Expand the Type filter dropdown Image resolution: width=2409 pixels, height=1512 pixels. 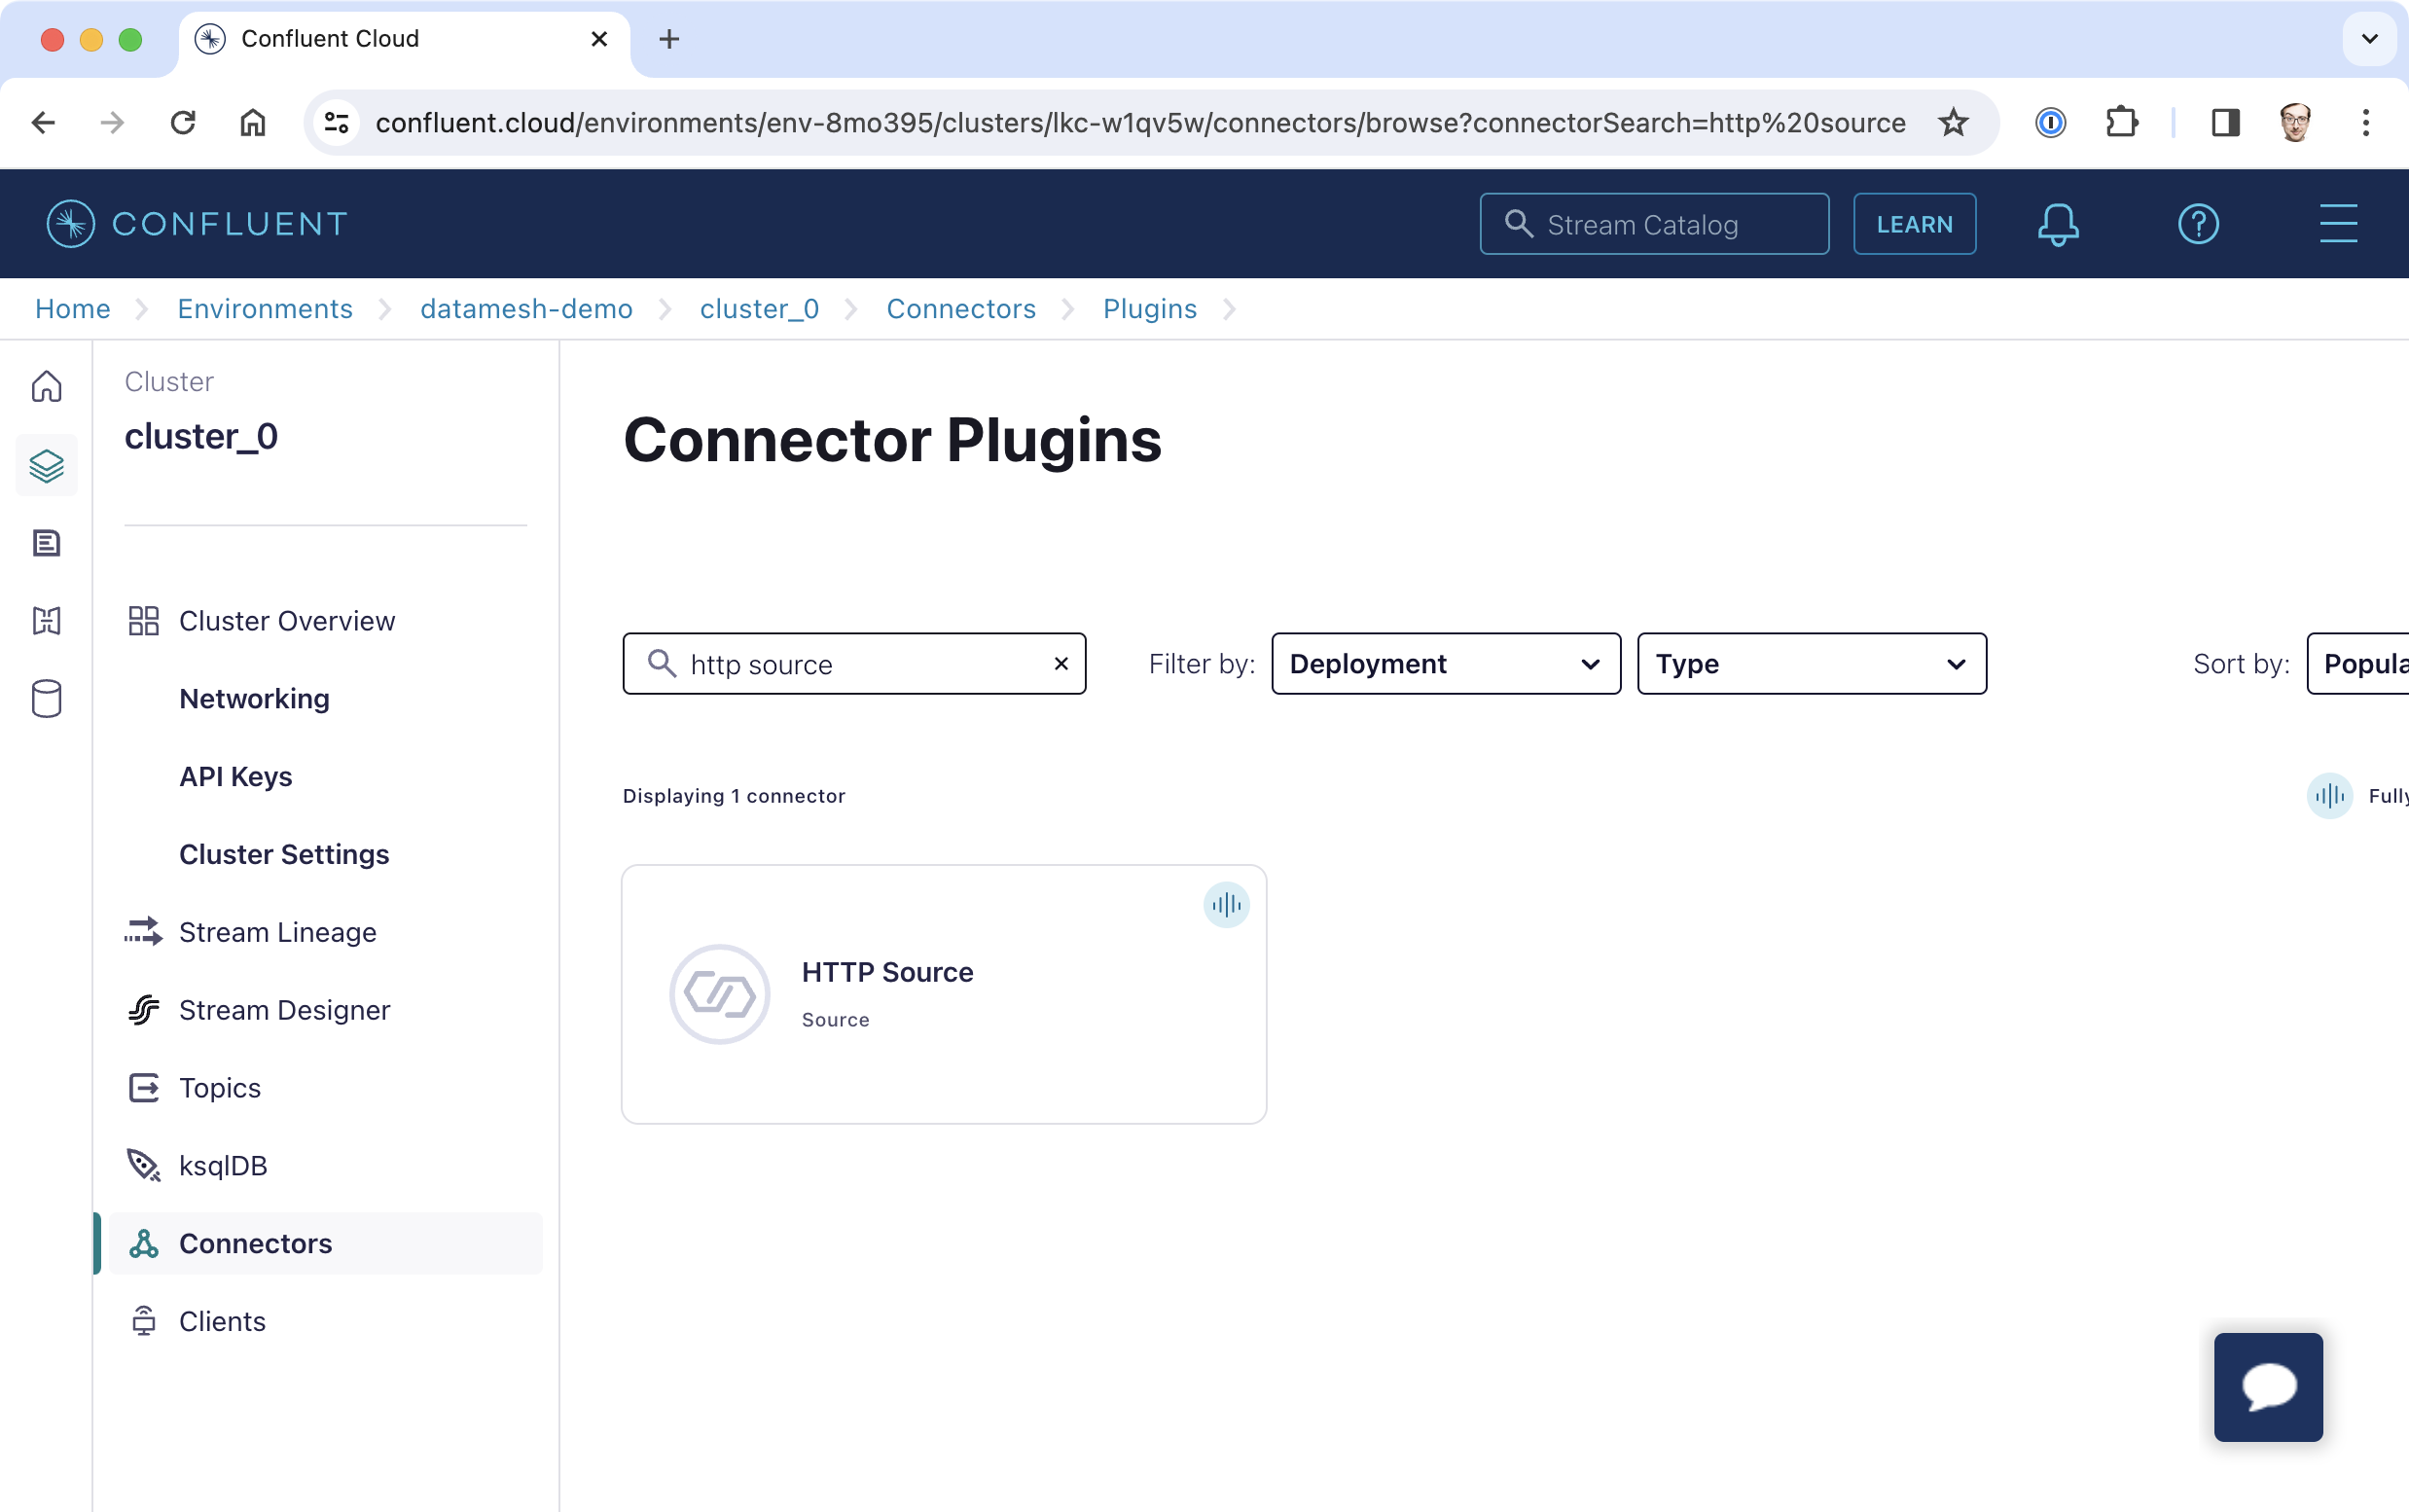1811,664
